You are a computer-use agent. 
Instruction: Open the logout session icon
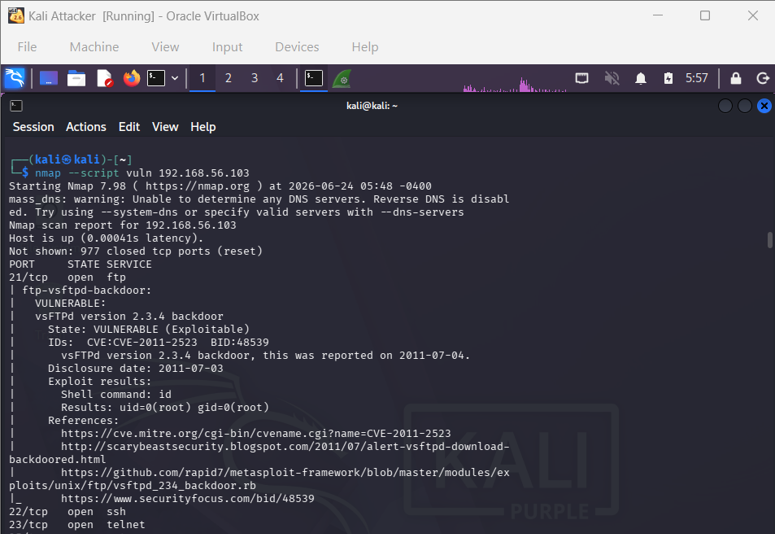click(x=763, y=78)
